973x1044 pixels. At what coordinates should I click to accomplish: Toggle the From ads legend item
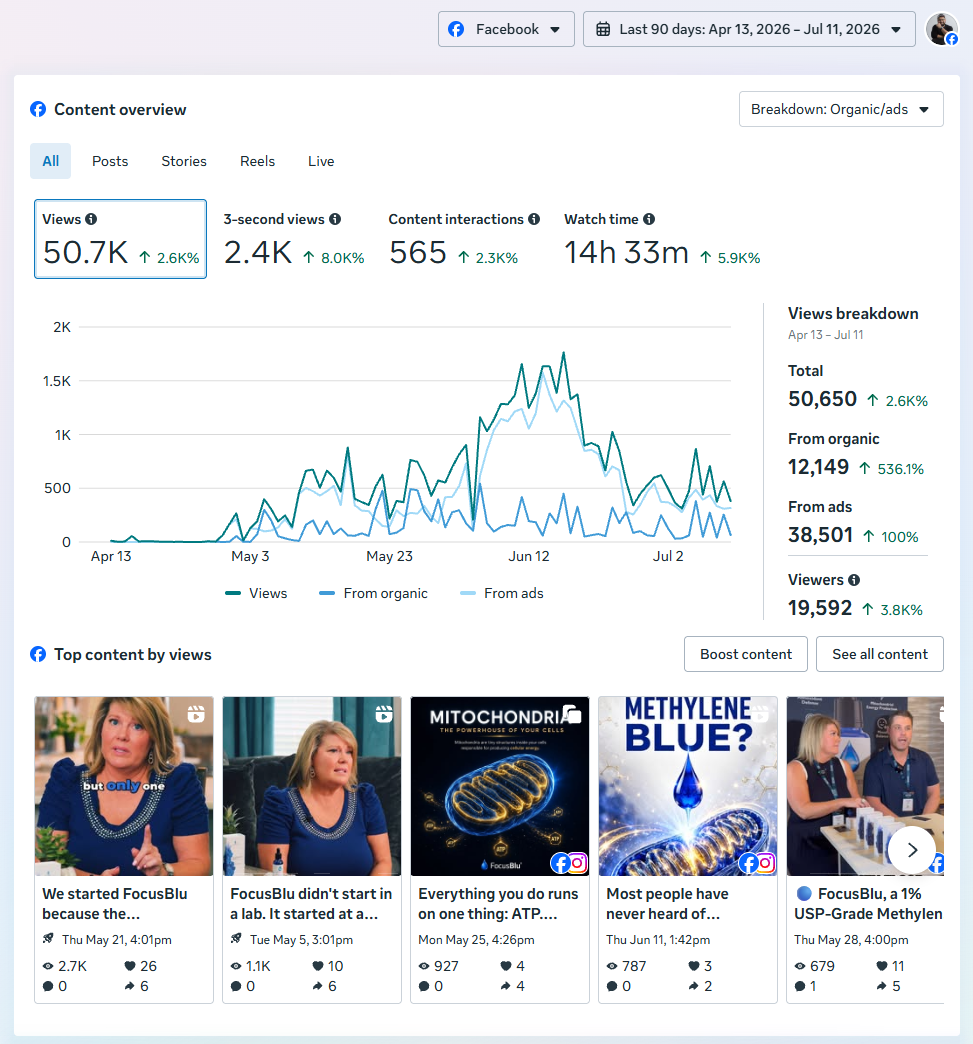[x=502, y=593]
